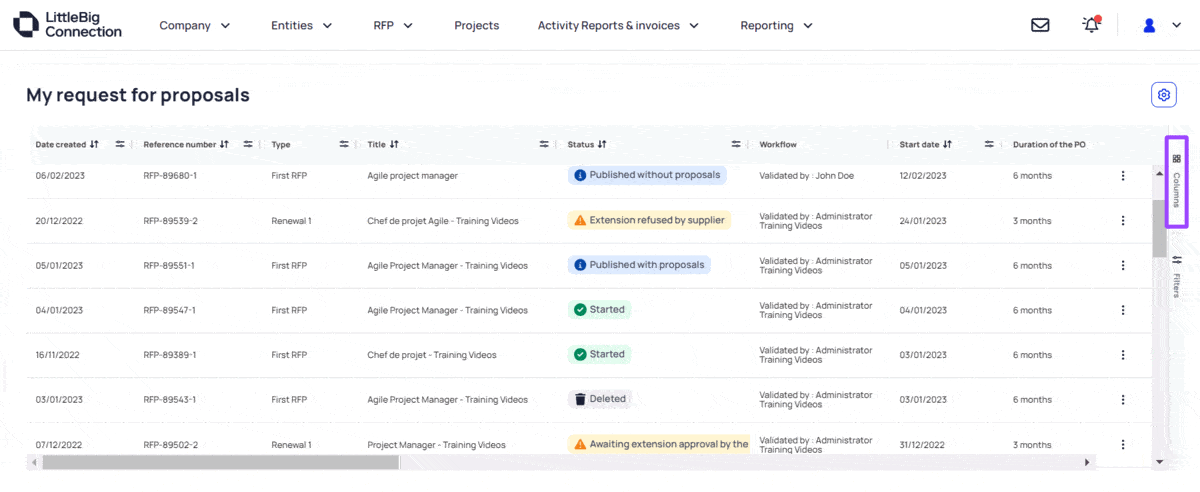1200x492 pixels.
Task: Open filter for Type column
Action: click(344, 145)
